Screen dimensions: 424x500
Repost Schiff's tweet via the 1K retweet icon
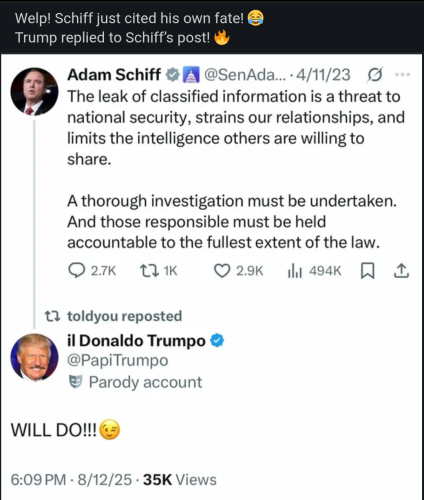(x=149, y=271)
